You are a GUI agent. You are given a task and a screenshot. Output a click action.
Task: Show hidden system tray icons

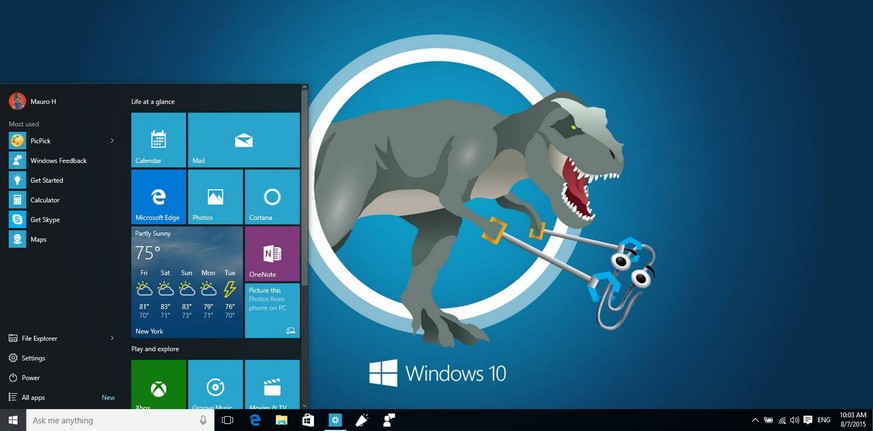(x=755, y=420)
